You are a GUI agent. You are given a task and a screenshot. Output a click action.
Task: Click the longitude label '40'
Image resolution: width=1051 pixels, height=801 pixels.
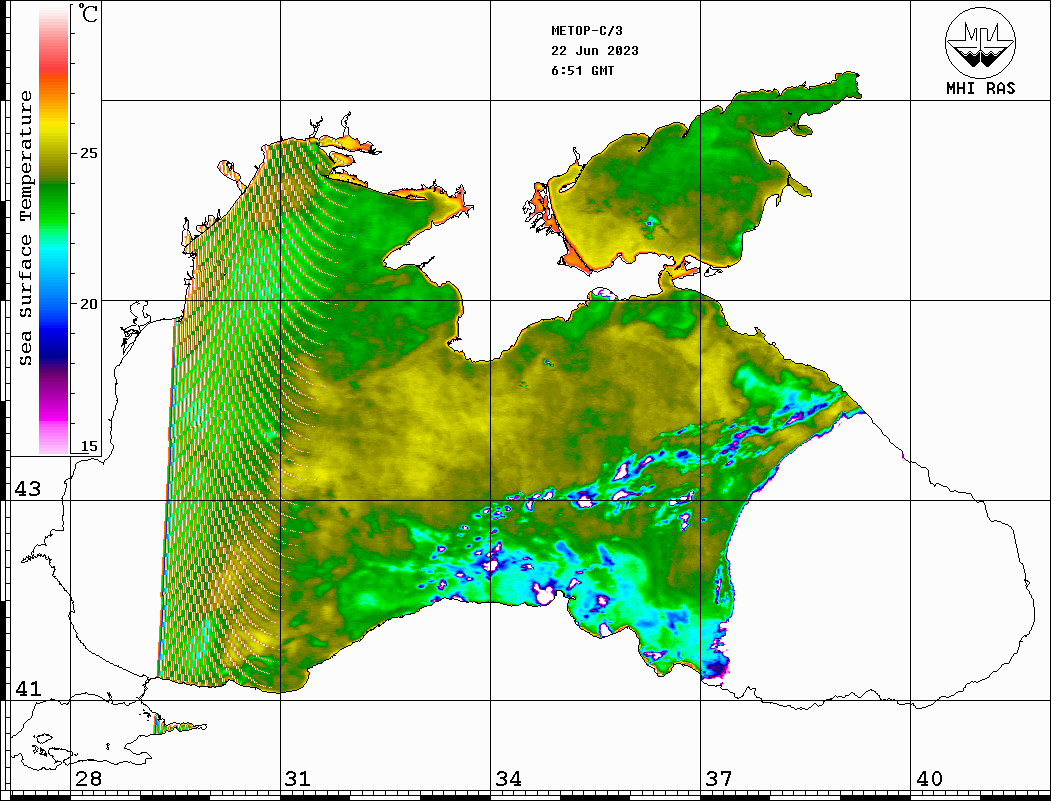coord(928,779)
